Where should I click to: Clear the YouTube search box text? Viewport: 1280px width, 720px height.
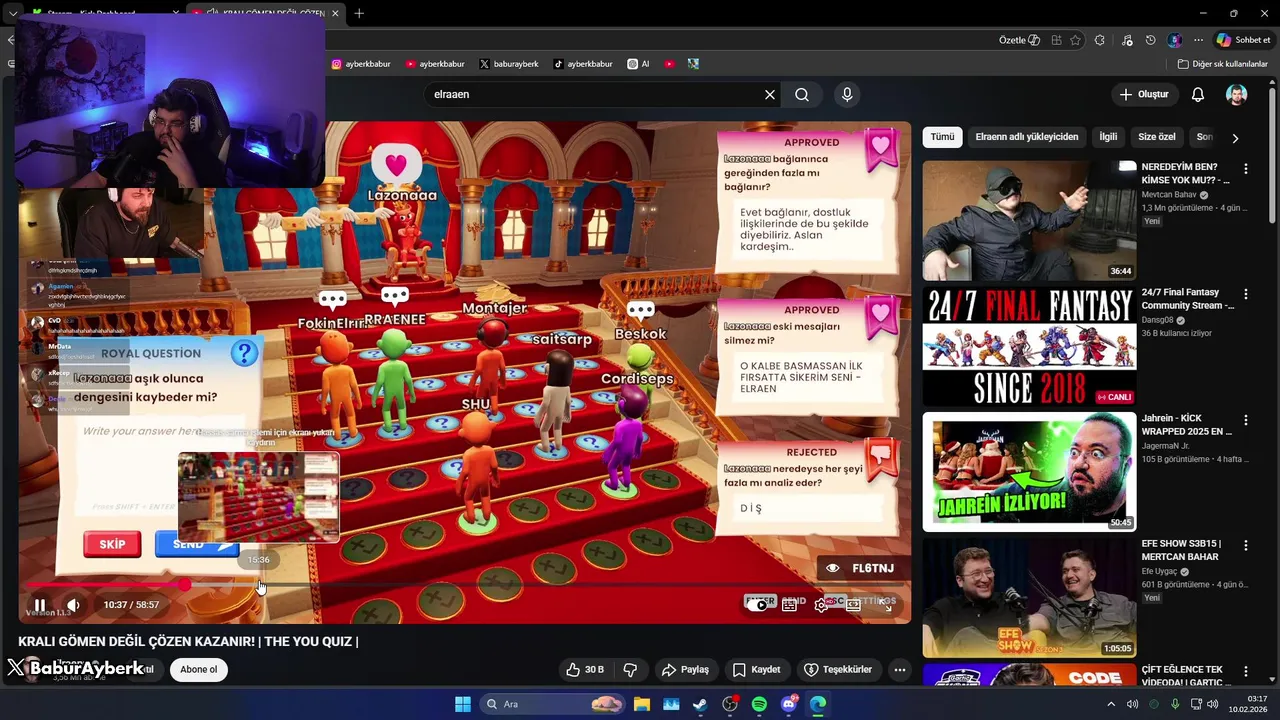click(770, 94)
